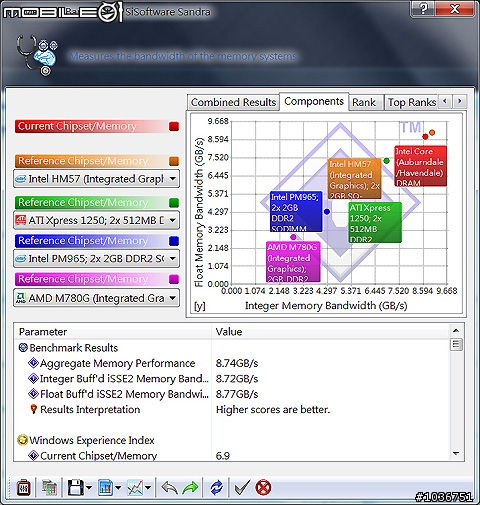Click the results list scroll down arrow

coord(456,453)
